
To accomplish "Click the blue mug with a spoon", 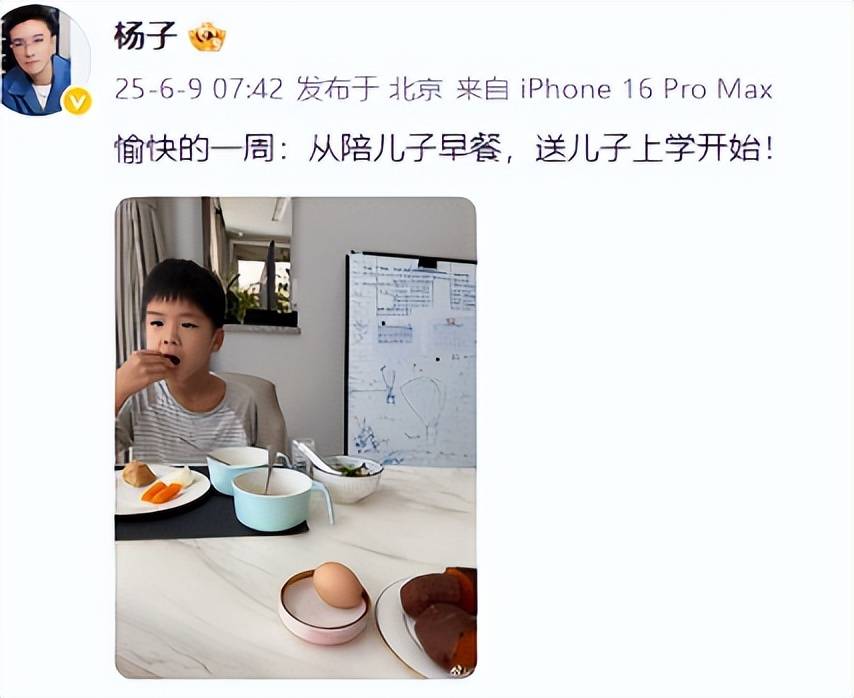I will tap(279, 499).
